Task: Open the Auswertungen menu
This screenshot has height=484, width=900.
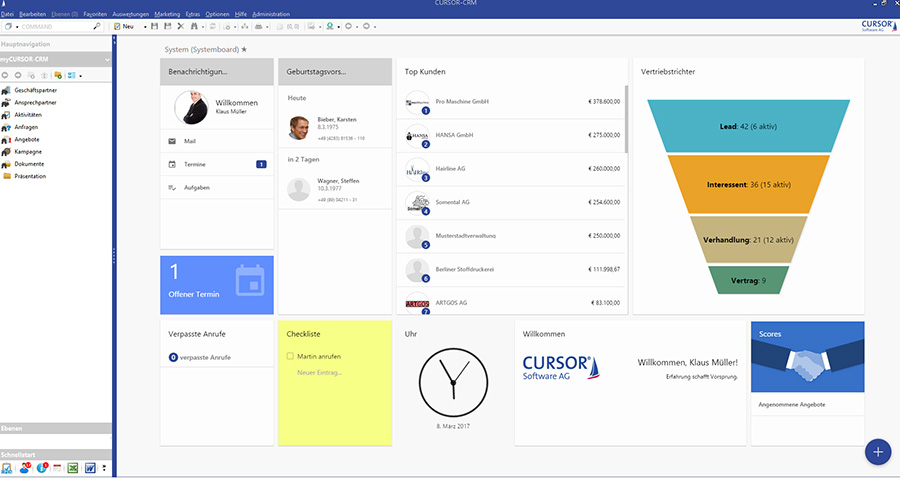Action: [x=129, y=15]
